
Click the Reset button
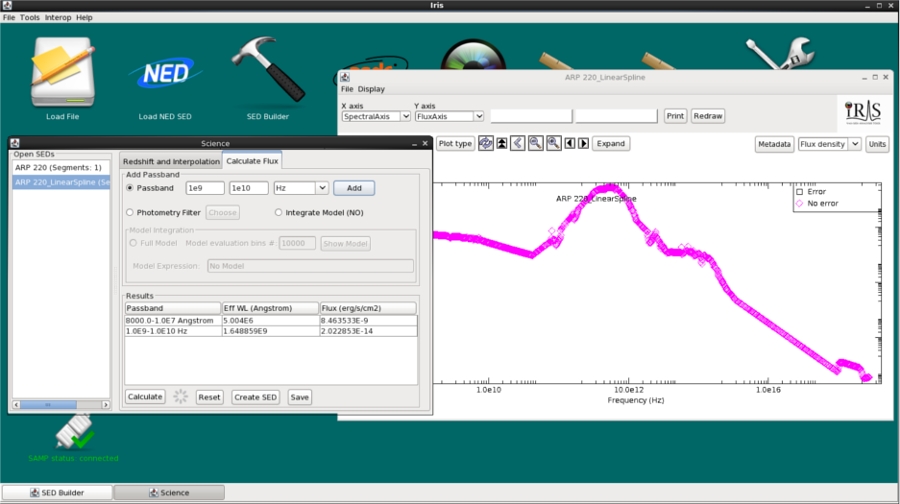pos(209,397)
